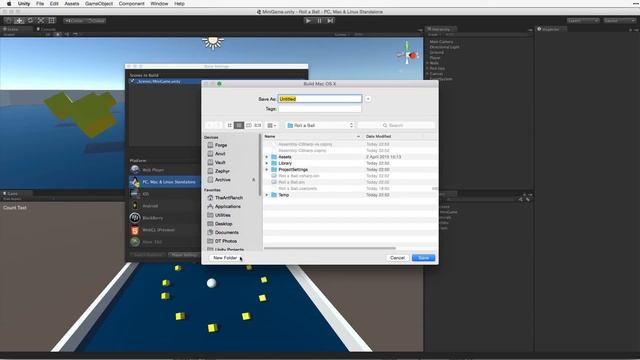Open the GameObject menu
Image resolution: width=640 pixels, height=360 pixels.
(99, 4)
